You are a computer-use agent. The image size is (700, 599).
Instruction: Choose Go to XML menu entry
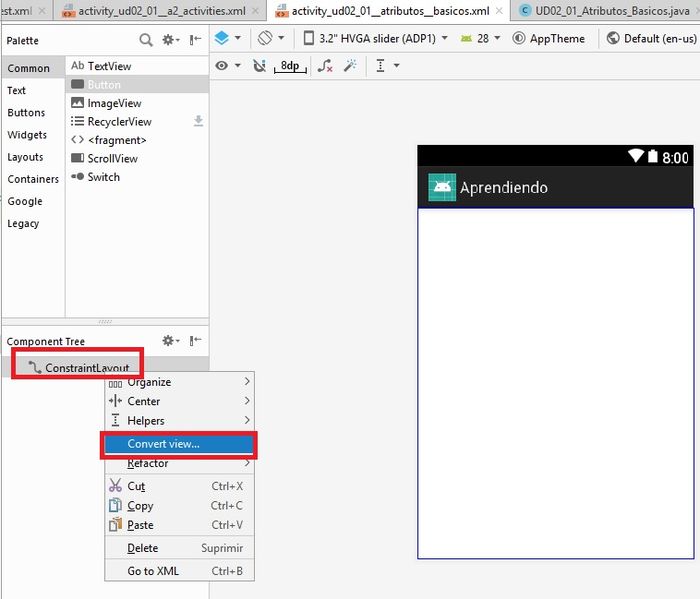tap(179, 571)
